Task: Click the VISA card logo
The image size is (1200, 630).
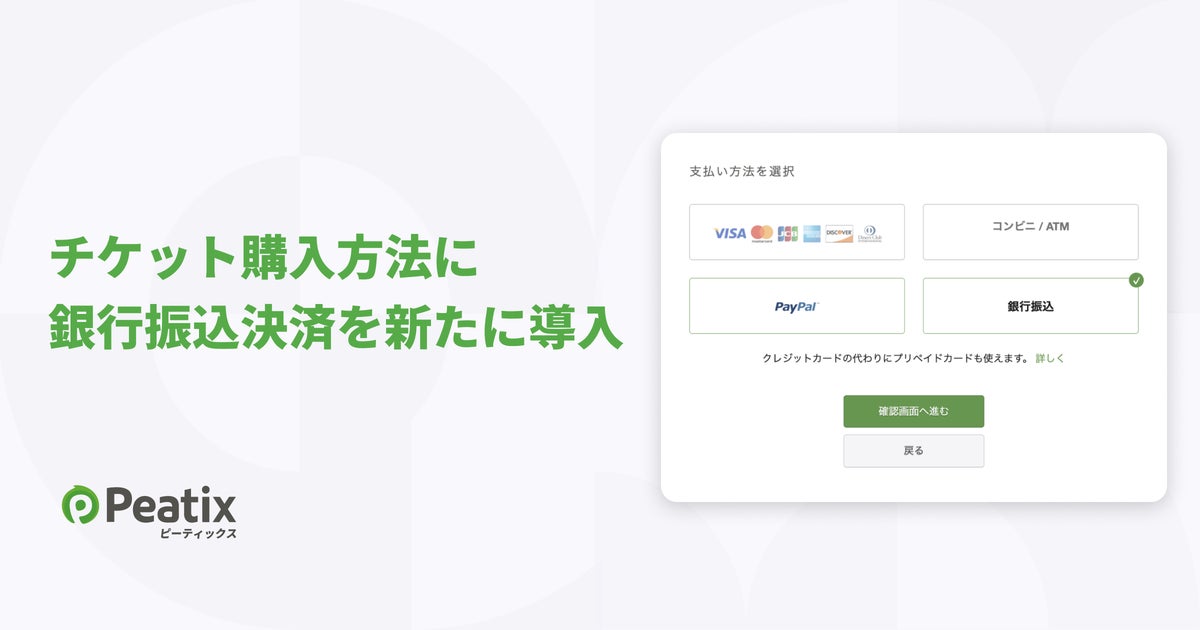Action: point(730,233)
